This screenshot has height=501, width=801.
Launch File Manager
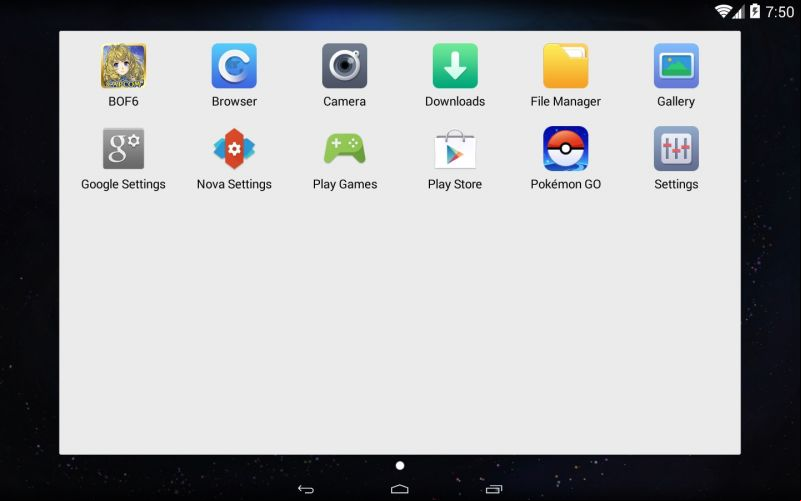[566, 66]
